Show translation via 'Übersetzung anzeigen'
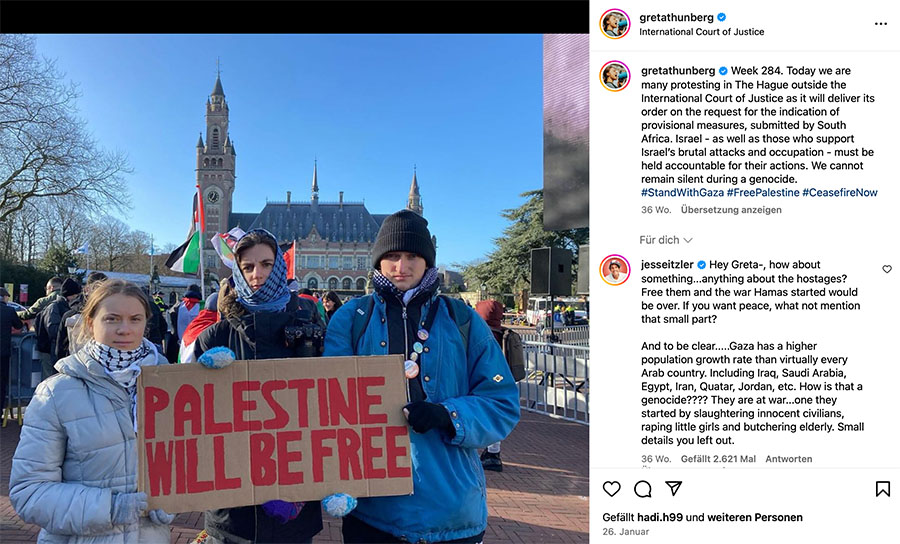Image resolution: width=900 pixels, height=544 pixels. [731, 210]
